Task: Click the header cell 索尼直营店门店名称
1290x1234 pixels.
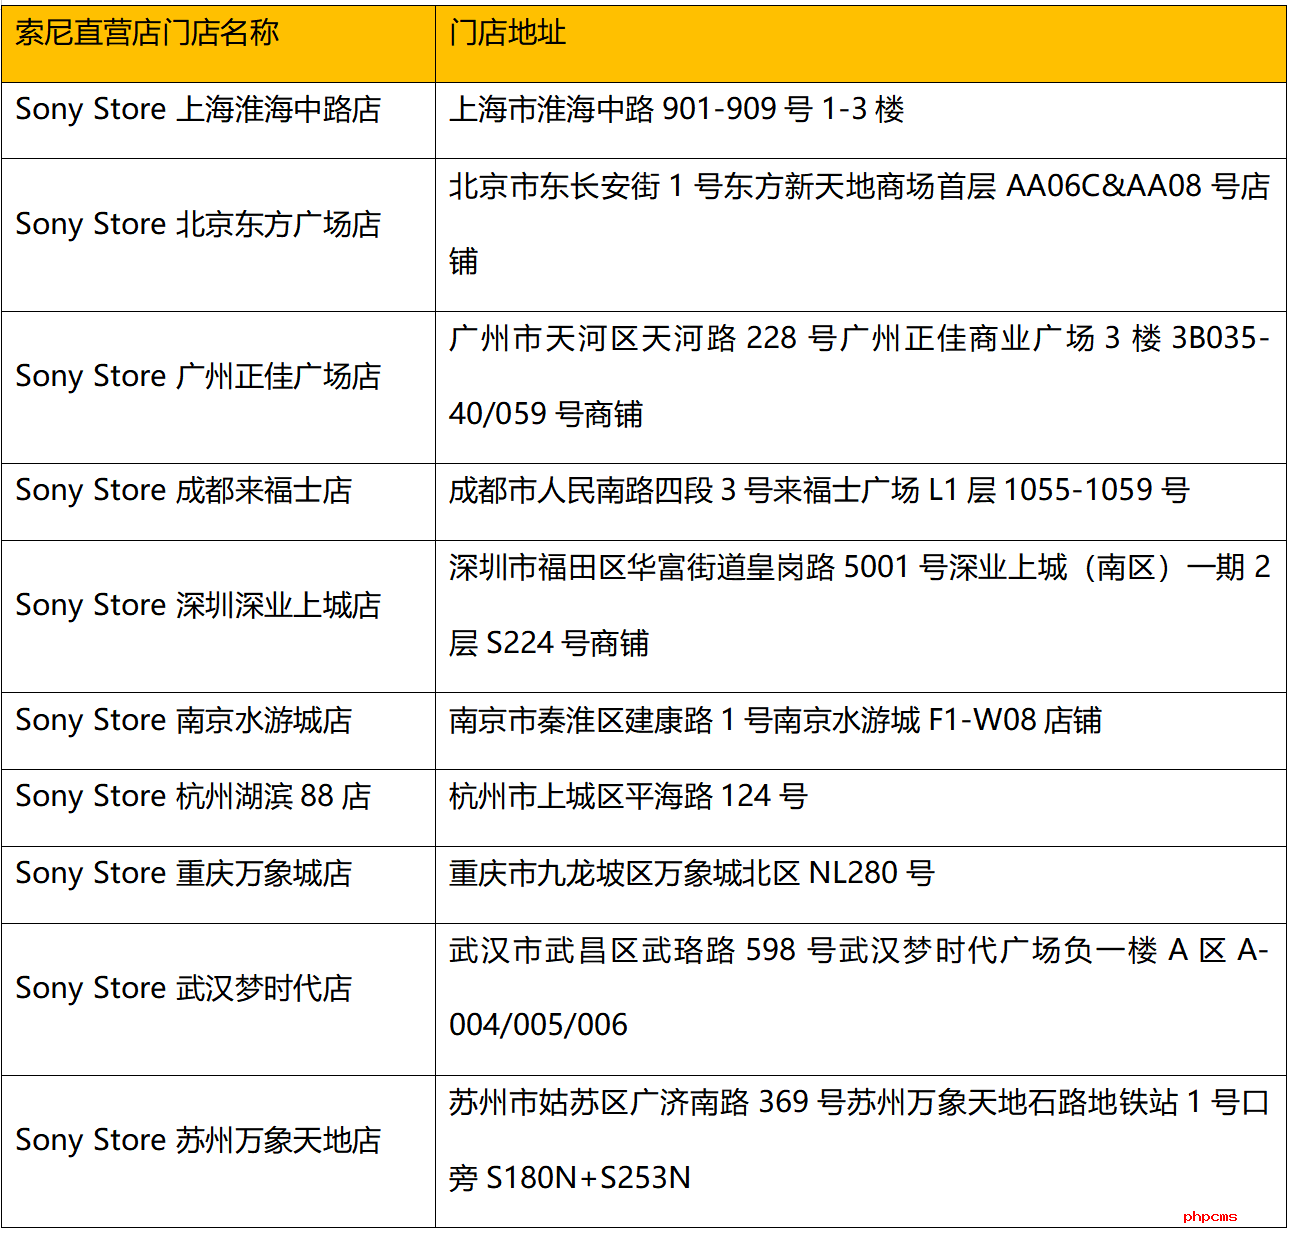Action: (x=218, y=44)
